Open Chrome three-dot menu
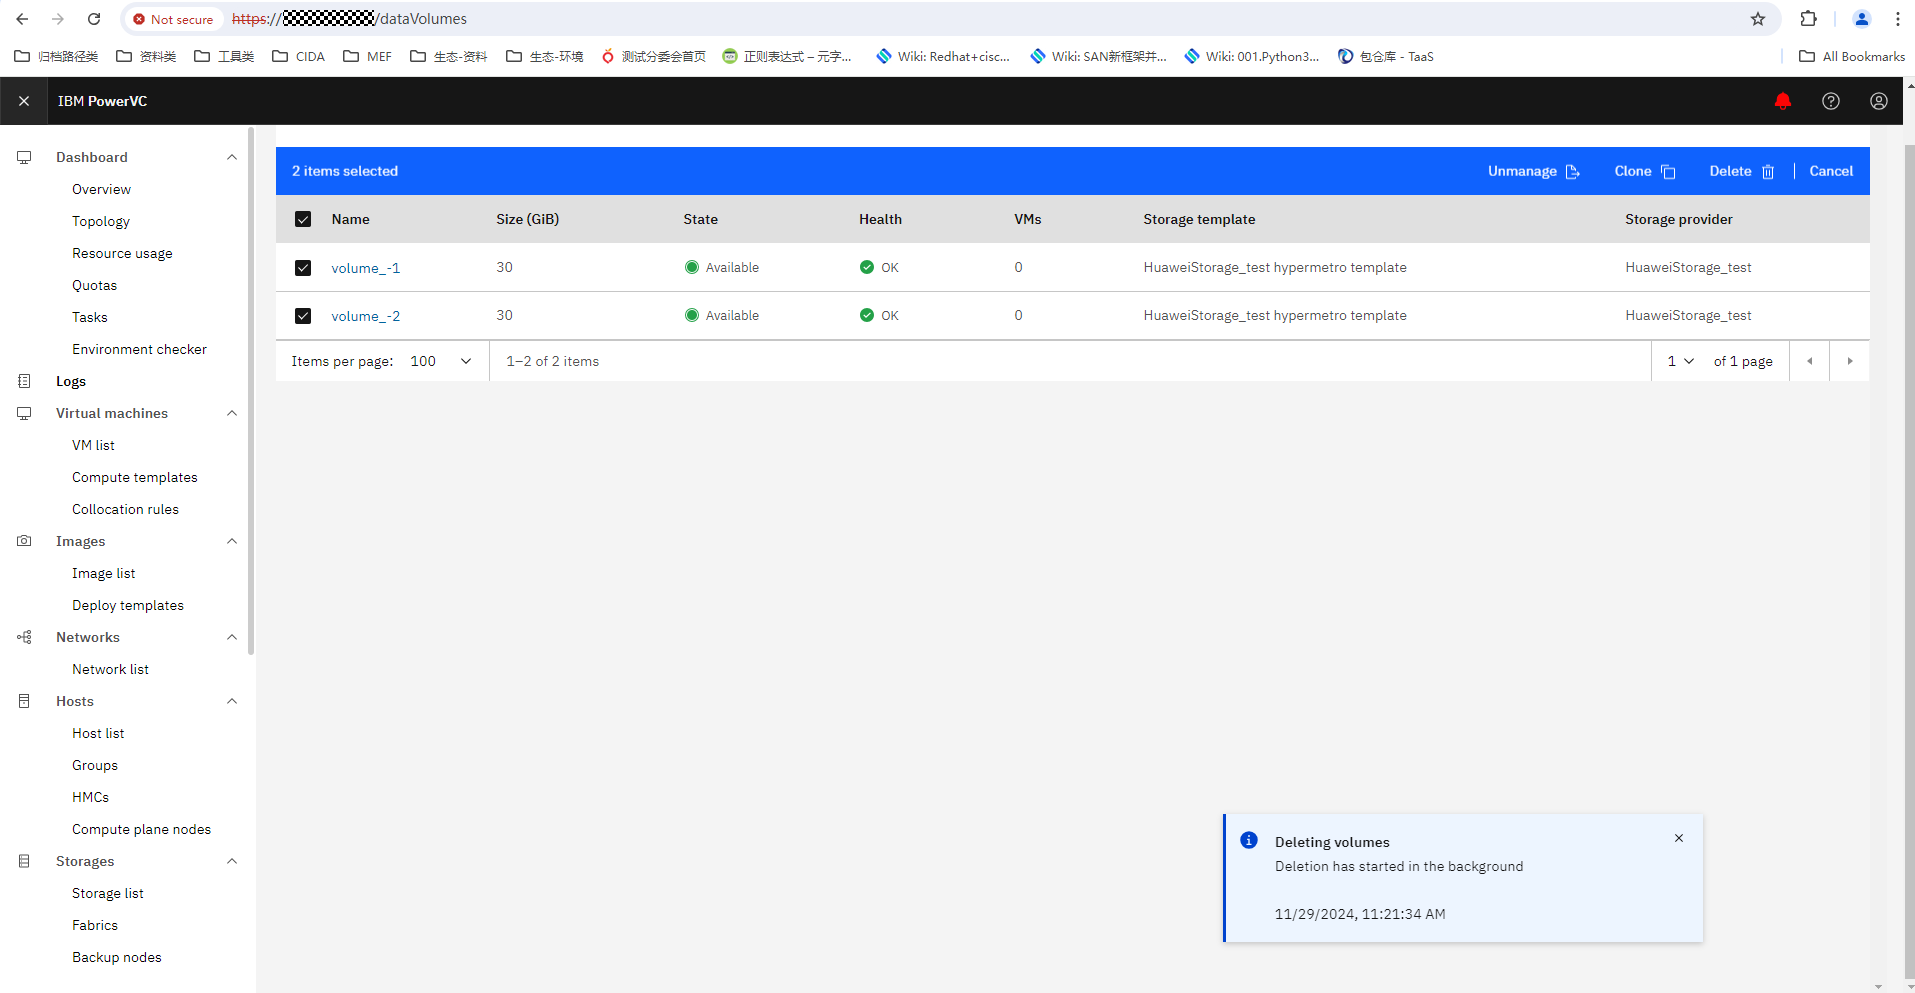Viewport: 1915px width, 993px height. pos(1897,19)
